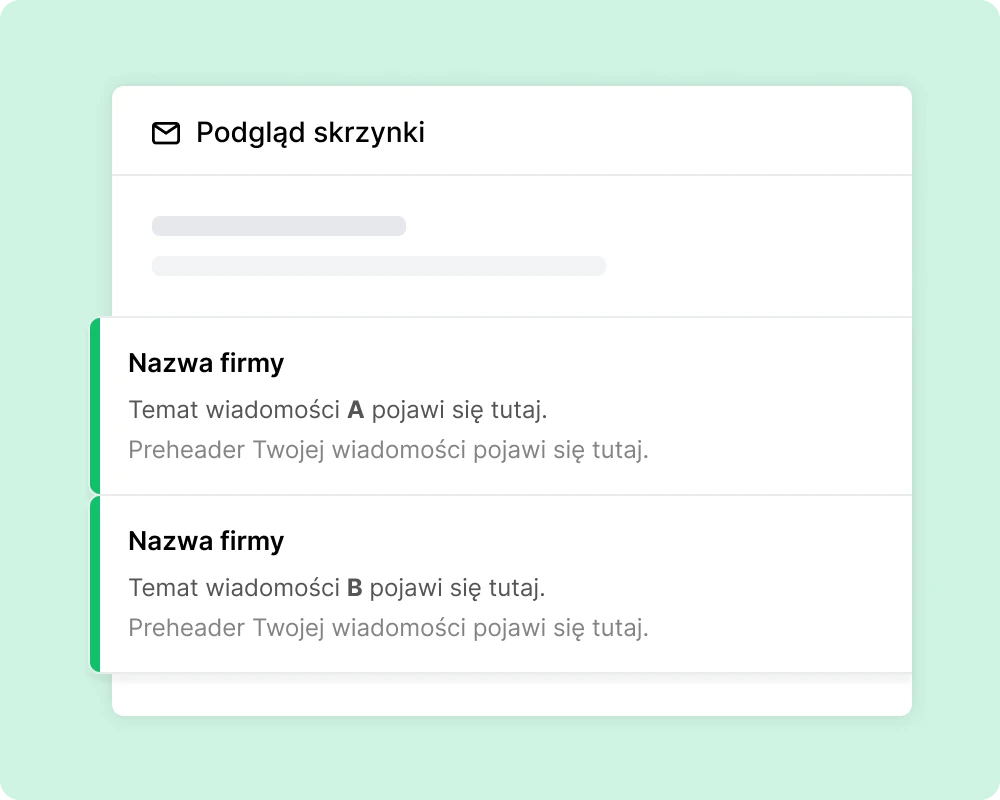Open the email with subject B

pyautogui.click(x=501, y=584)
